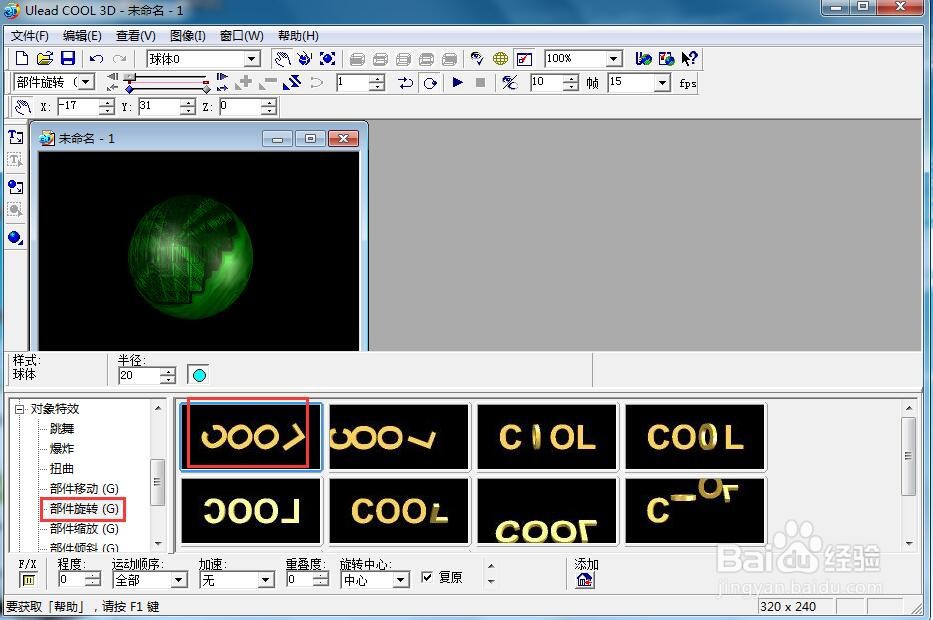The height and width of the screenshot is (620, 933).
Task: Click the hand icon beside the X coordinate
Action: point(23,107)
